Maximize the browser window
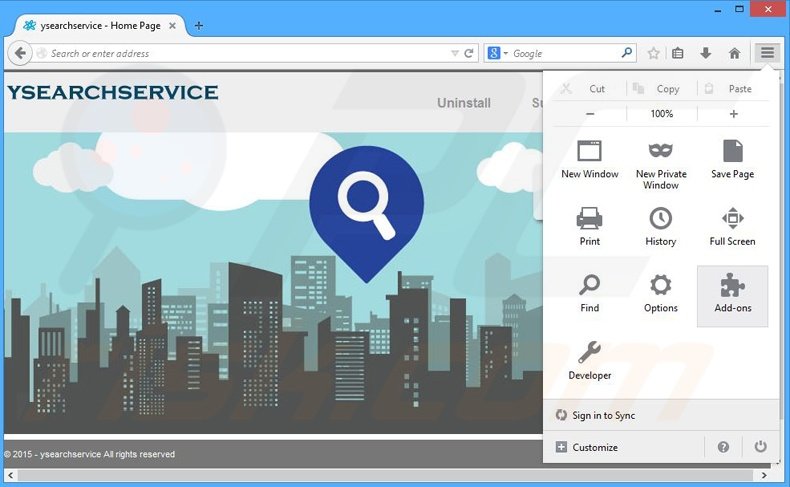The width and height of the screenshot is (790, 487). pos(739,9)
